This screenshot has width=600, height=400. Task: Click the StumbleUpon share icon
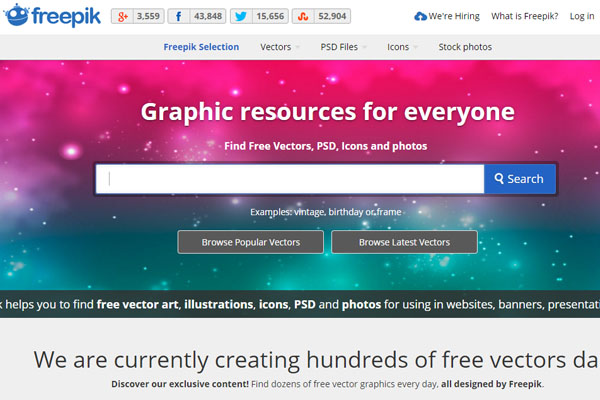[303, 16]
